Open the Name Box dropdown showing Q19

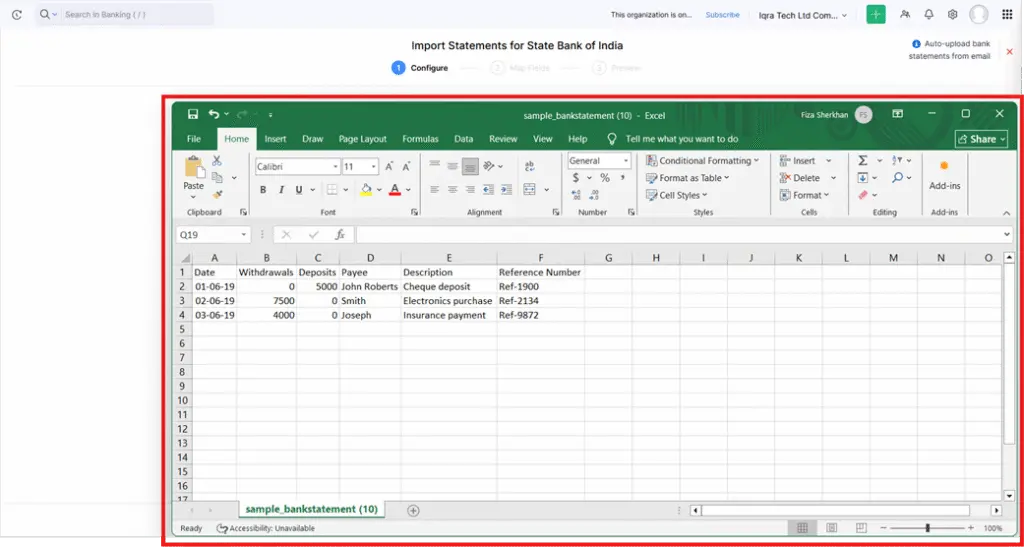244,235
